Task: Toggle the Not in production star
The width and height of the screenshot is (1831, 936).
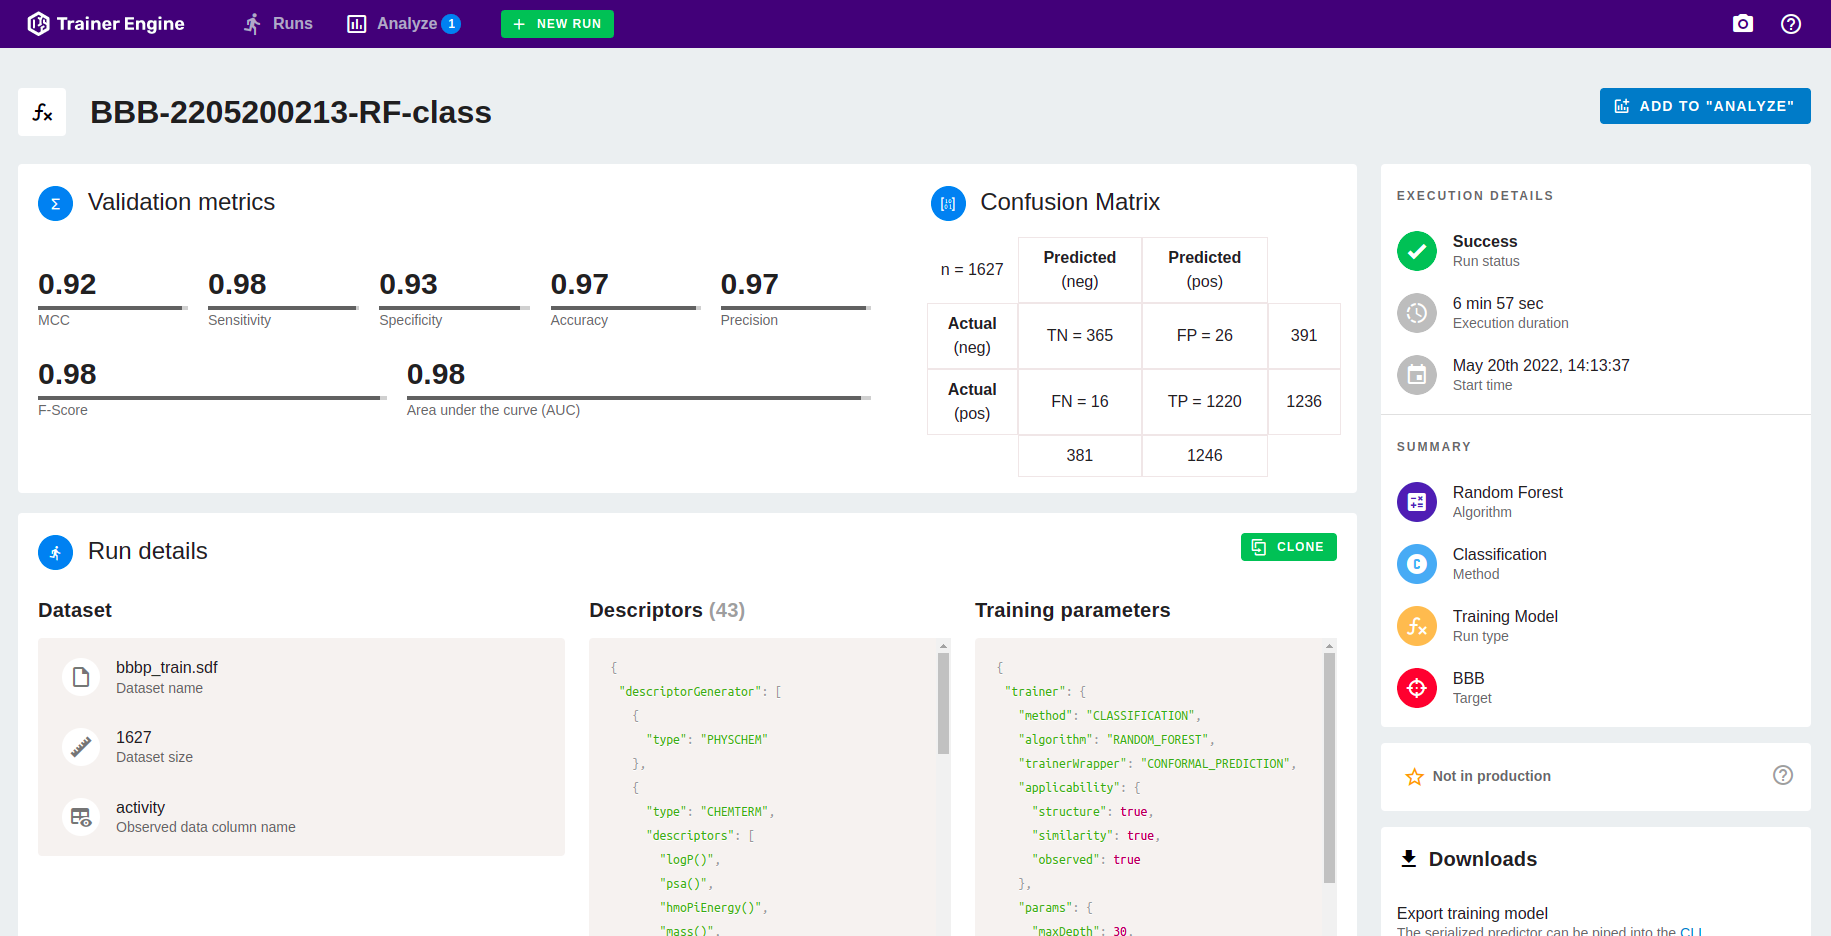Action: click(x=1414, y=777)
